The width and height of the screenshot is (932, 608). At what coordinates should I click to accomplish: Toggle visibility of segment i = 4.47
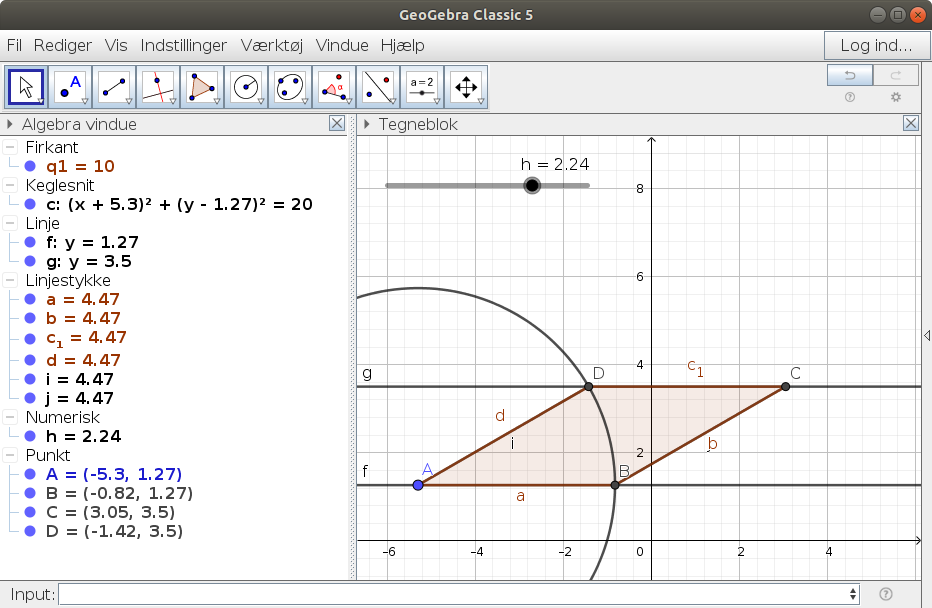pos(30,379)
